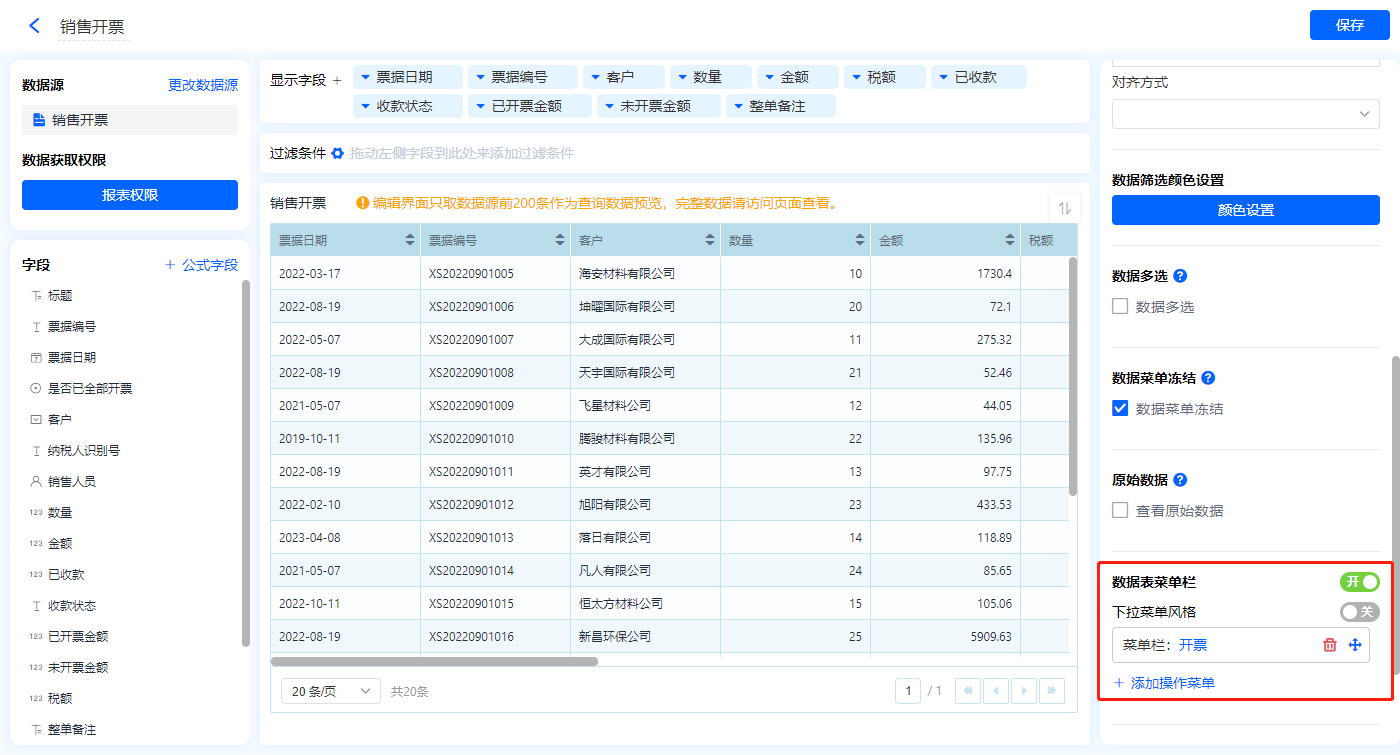Click the move icon for 菜单栏：开票
Image resolution: width=1400 pixels, height=755 pixels.
pos(1355,645)
